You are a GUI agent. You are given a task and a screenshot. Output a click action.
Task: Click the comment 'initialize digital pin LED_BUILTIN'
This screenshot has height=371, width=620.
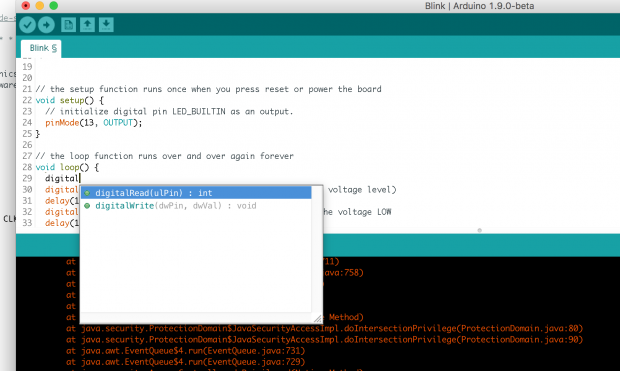pos(169,112)
